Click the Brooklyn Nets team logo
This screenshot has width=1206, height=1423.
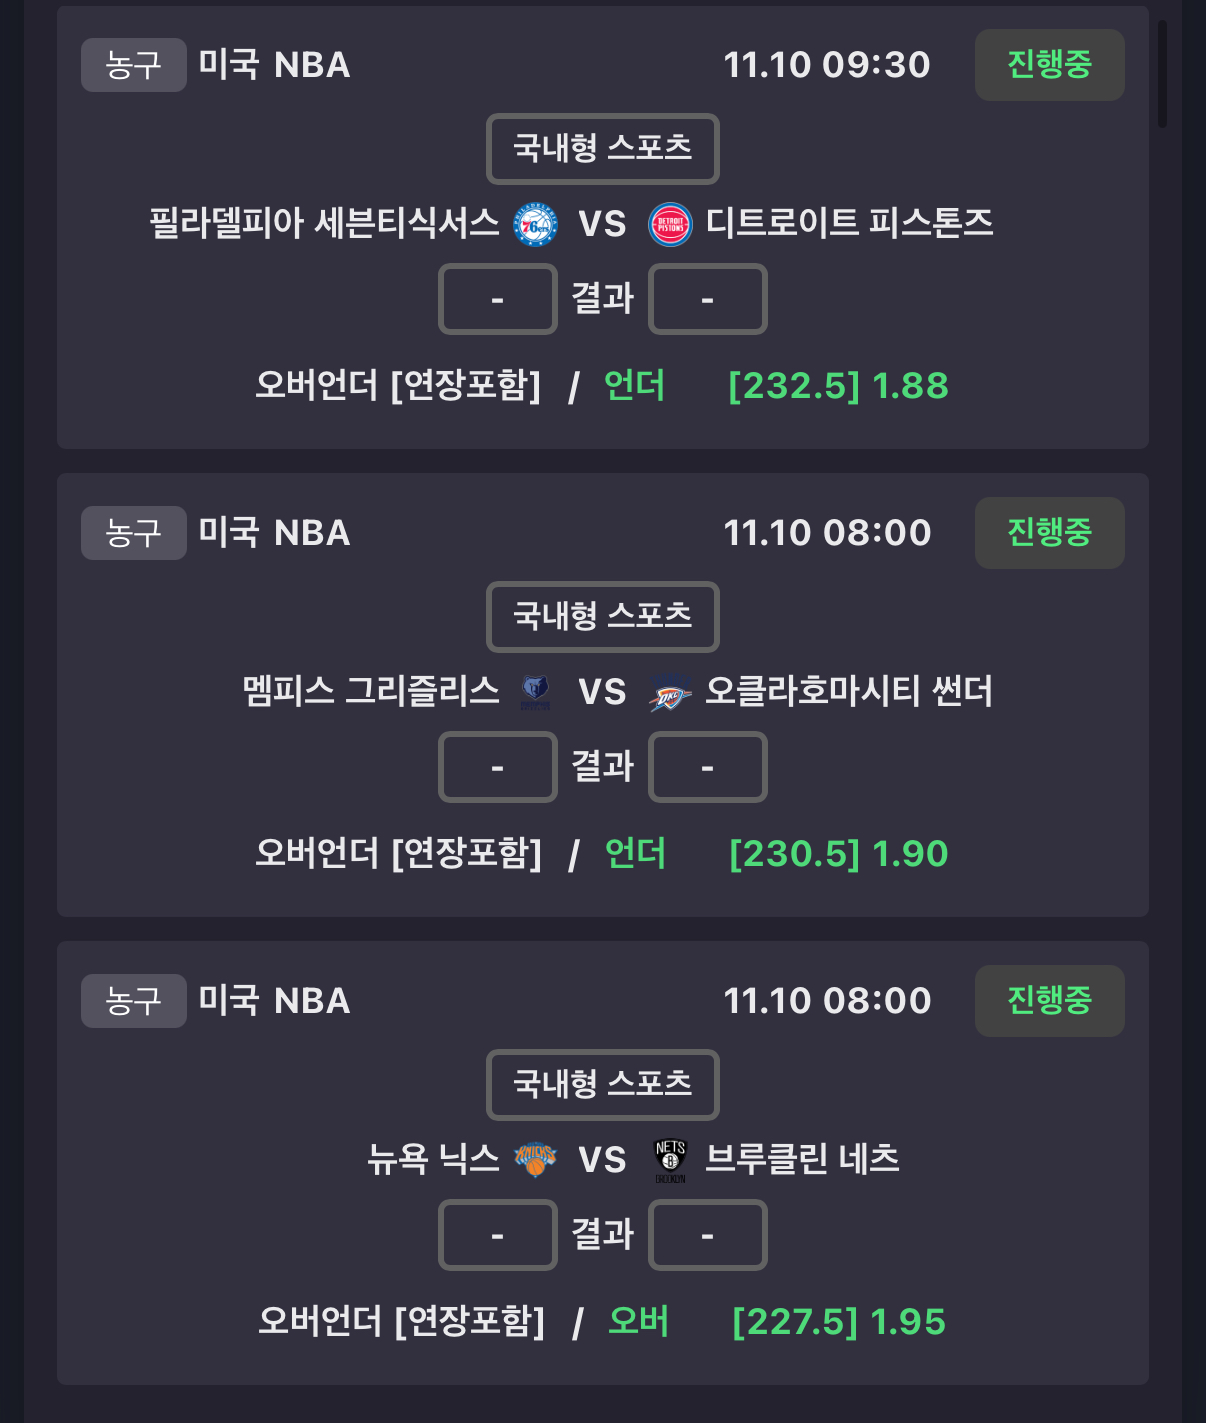[x=670, y=1160]
